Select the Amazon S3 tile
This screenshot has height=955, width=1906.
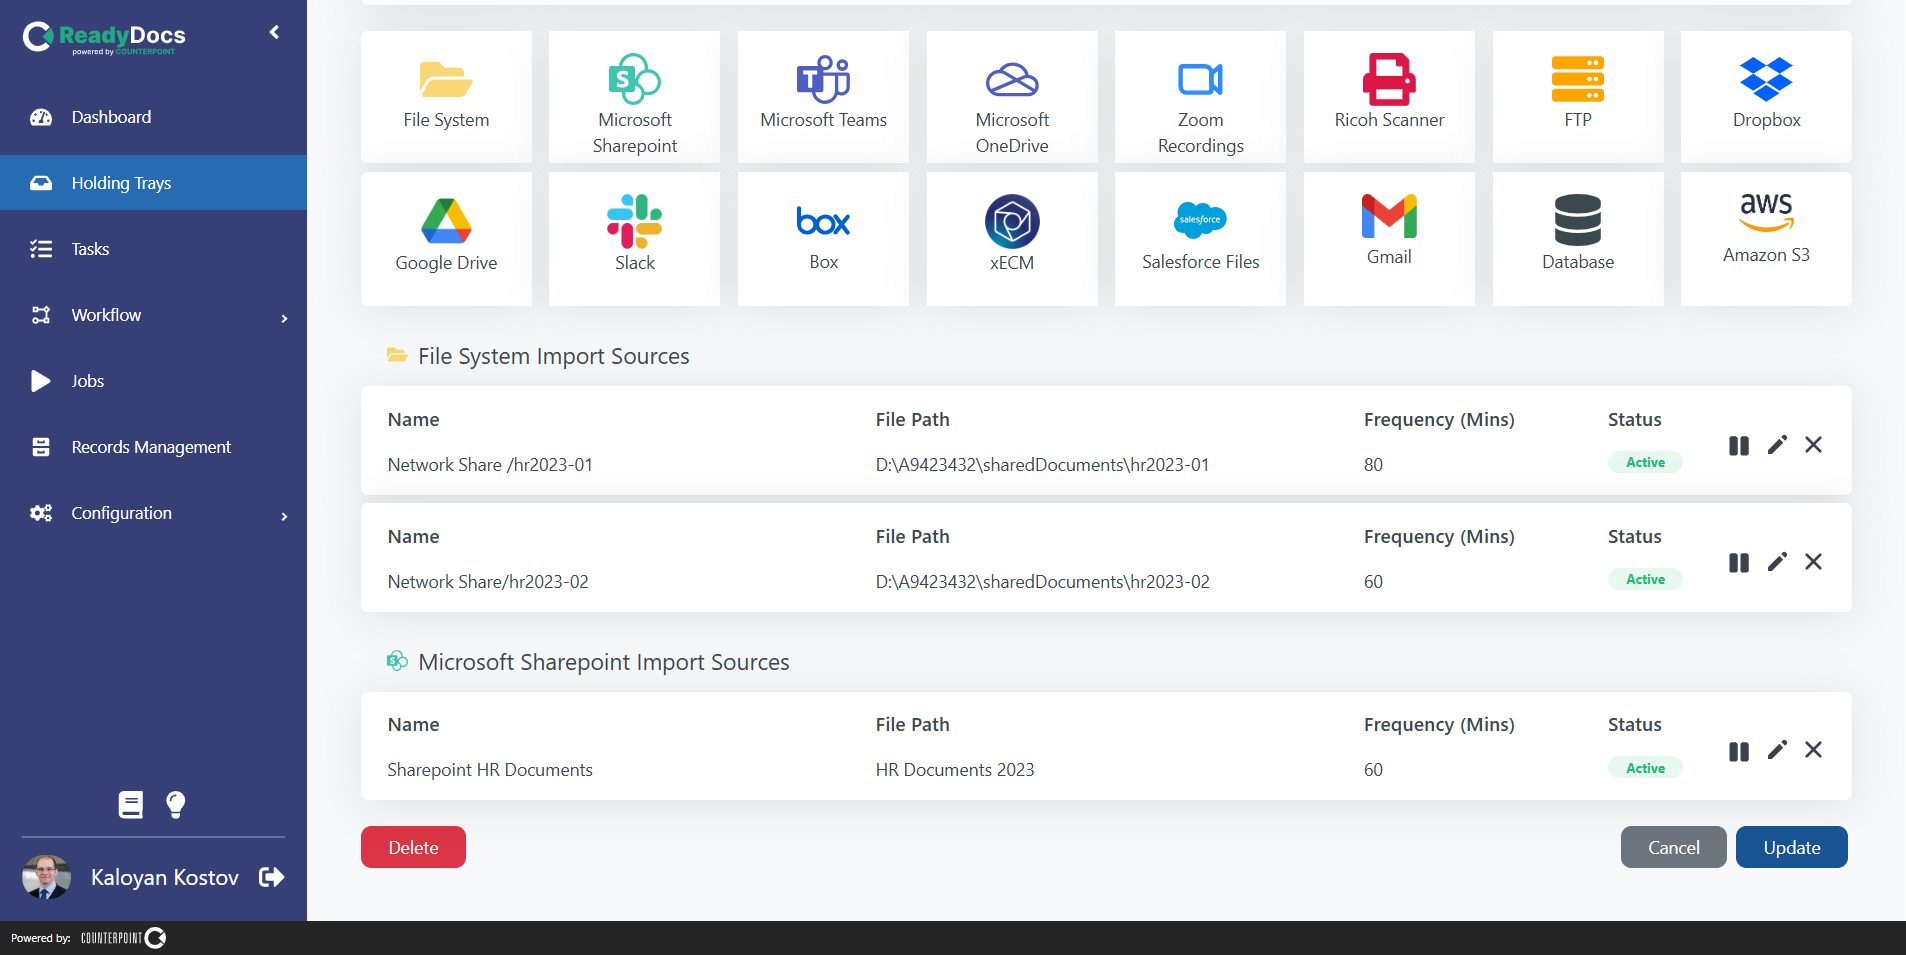tap(1766, 239)
